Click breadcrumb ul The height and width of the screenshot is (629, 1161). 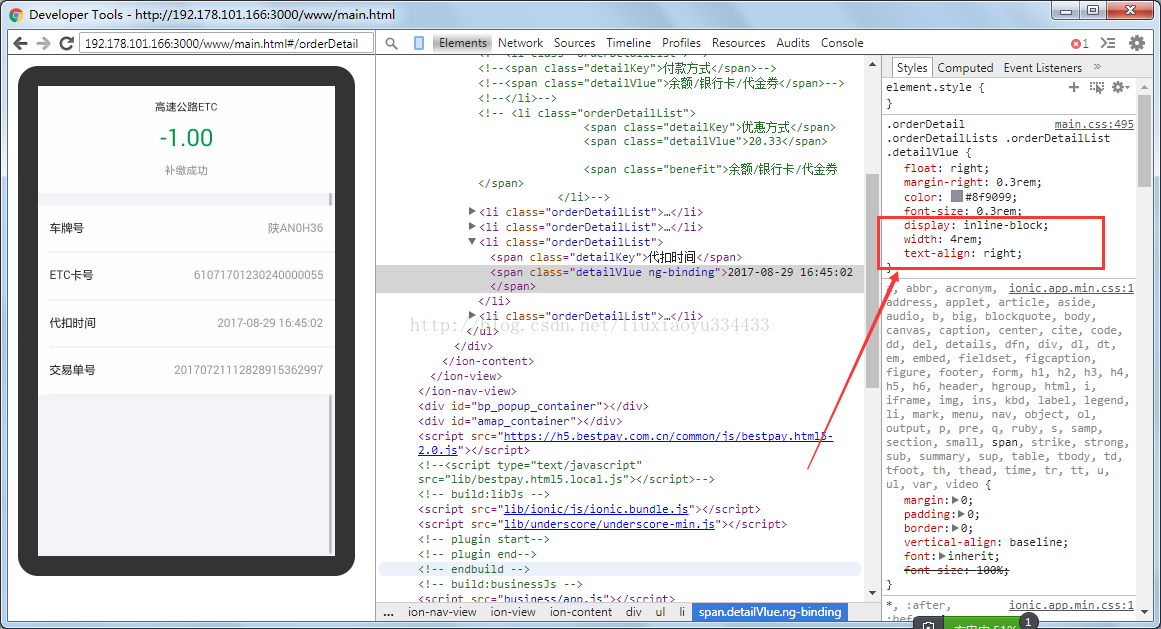(660, 612)
